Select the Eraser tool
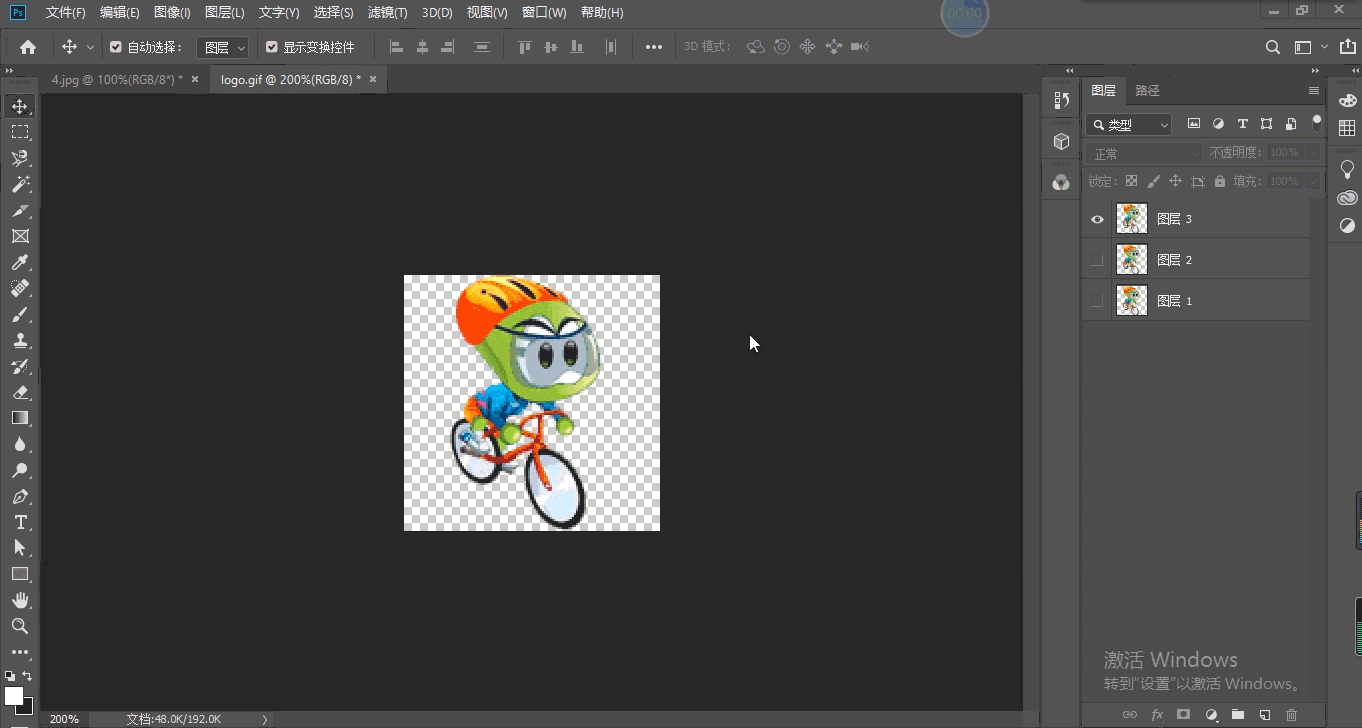This screenshot has height=728, width=1362. point(20,392)
